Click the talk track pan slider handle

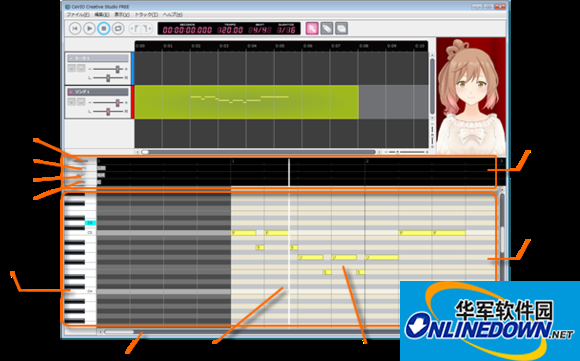click(x=108, y=78)
